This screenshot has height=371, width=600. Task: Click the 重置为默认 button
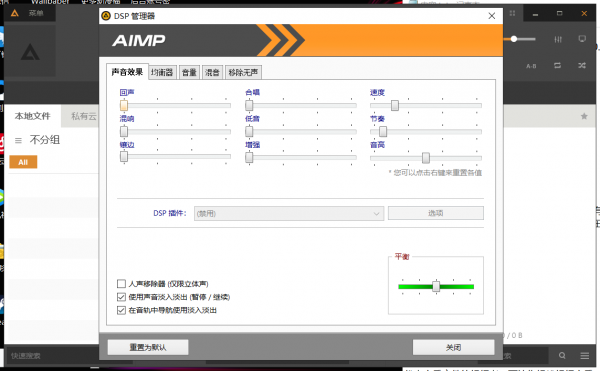(x=148, y=347)
